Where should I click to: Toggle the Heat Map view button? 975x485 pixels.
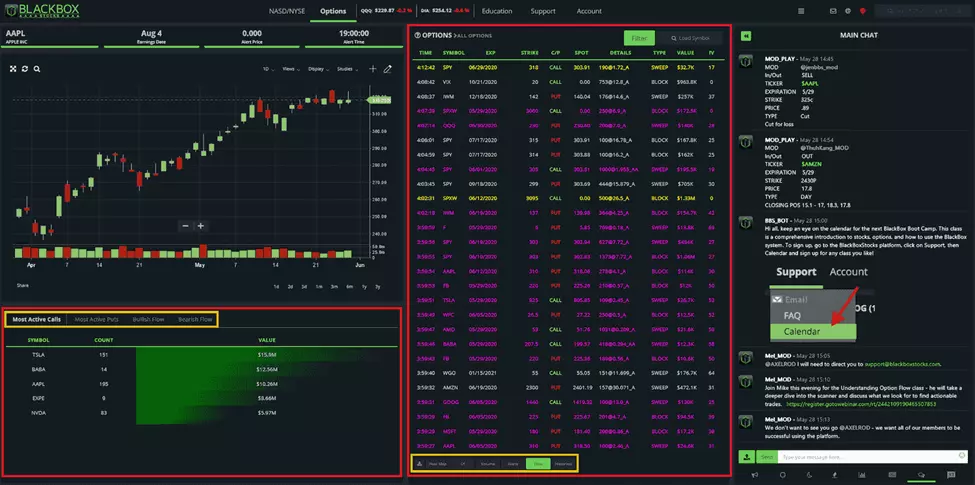(439, 463)
